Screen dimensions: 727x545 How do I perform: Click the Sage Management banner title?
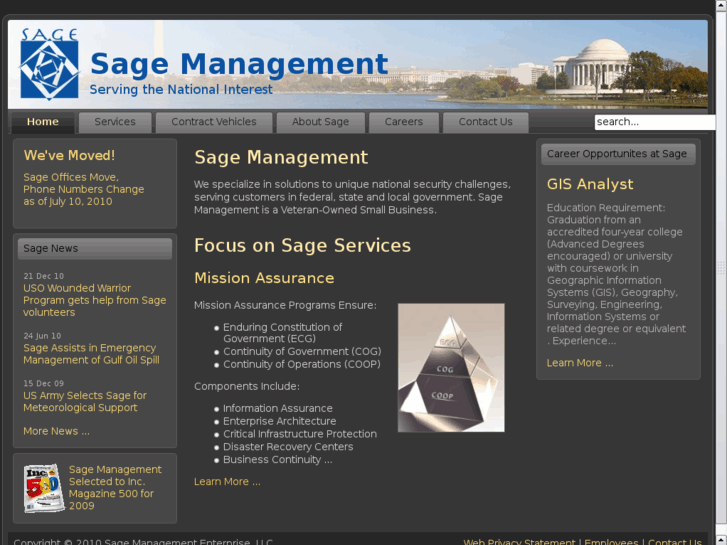click(239, 64)
